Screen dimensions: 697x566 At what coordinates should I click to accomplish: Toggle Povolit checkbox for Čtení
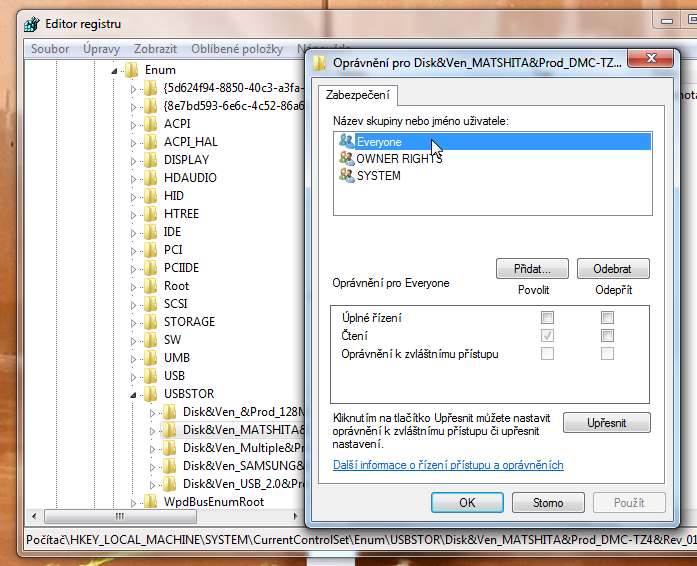pyautogui.click(x=547, y=336)
